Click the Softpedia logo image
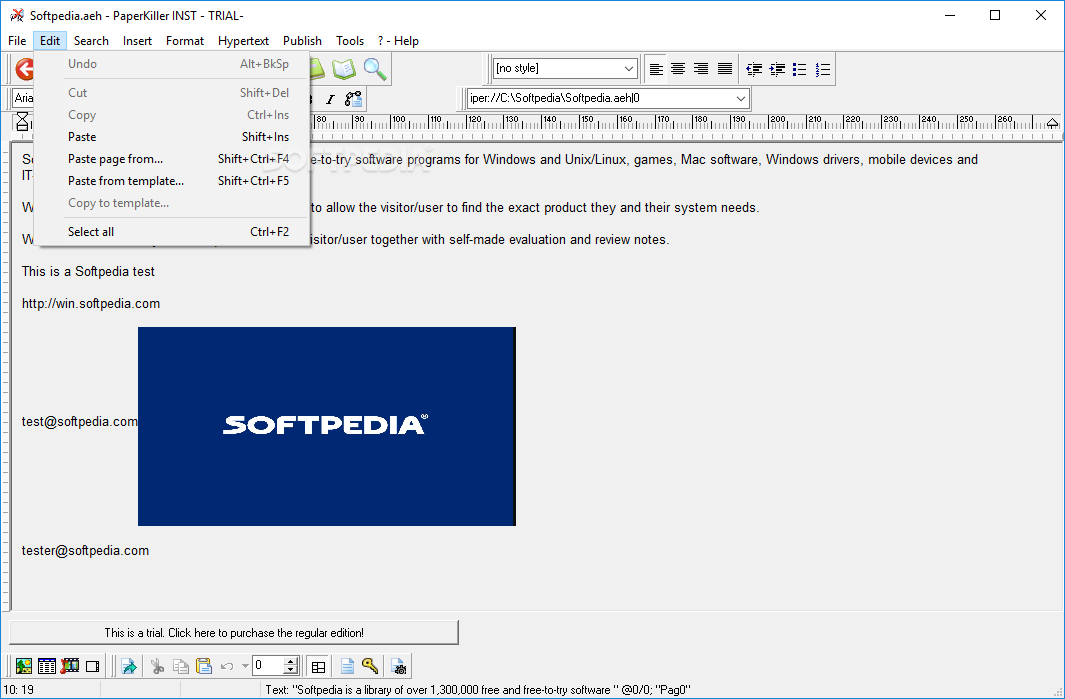The height and width of the screenshot is (699, 1065). click(327, 426)
